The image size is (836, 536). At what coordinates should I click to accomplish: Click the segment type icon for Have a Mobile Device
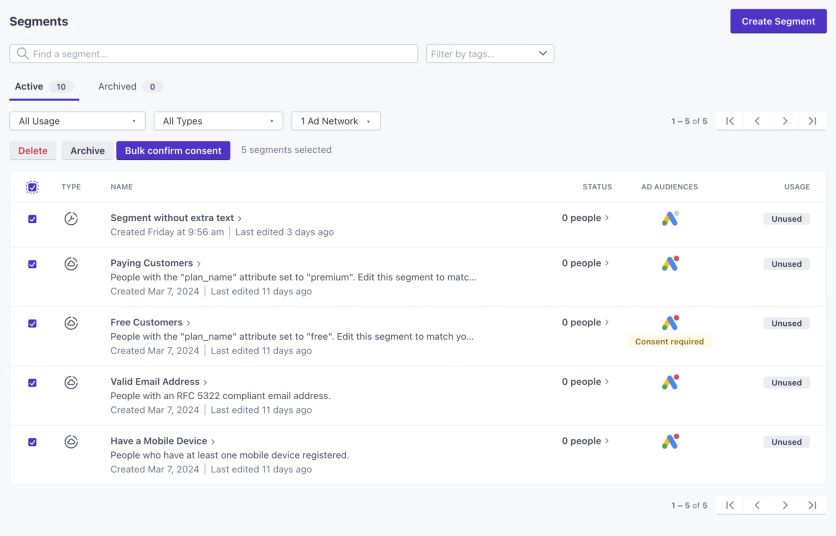coord(71,441)
